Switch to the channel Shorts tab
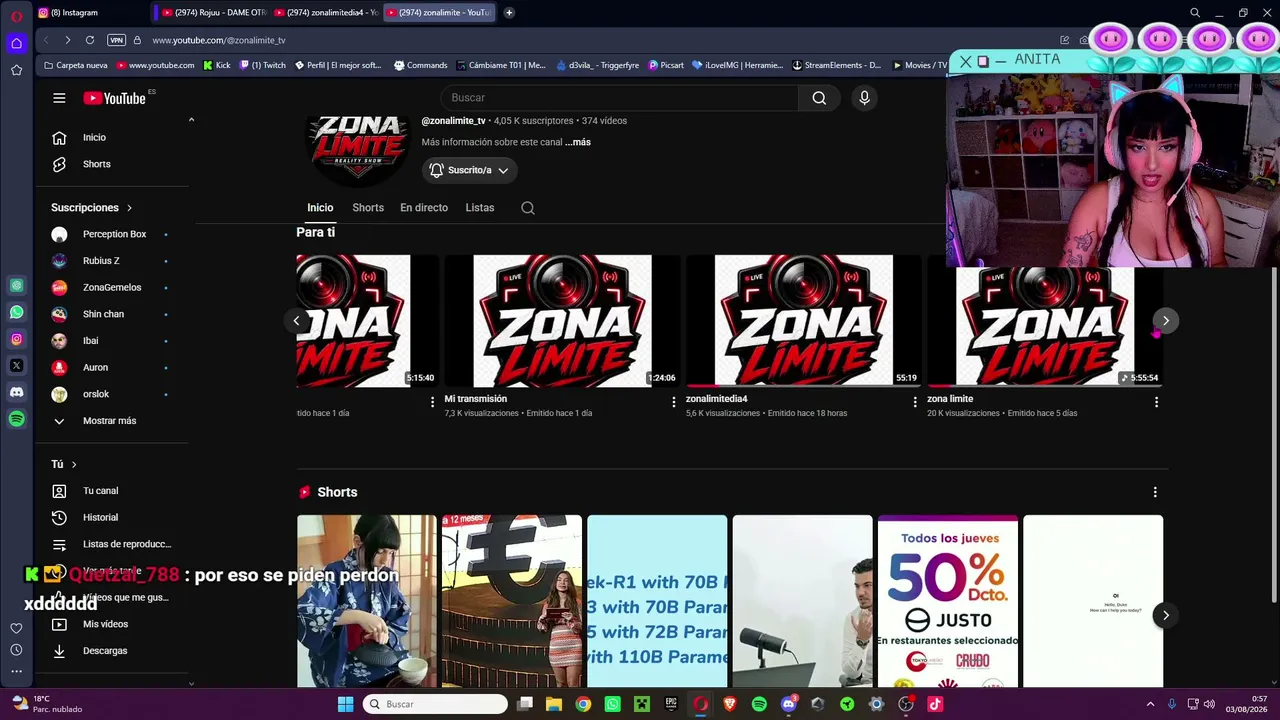The height and width of the screenshot is (720, 1280). 368,208
